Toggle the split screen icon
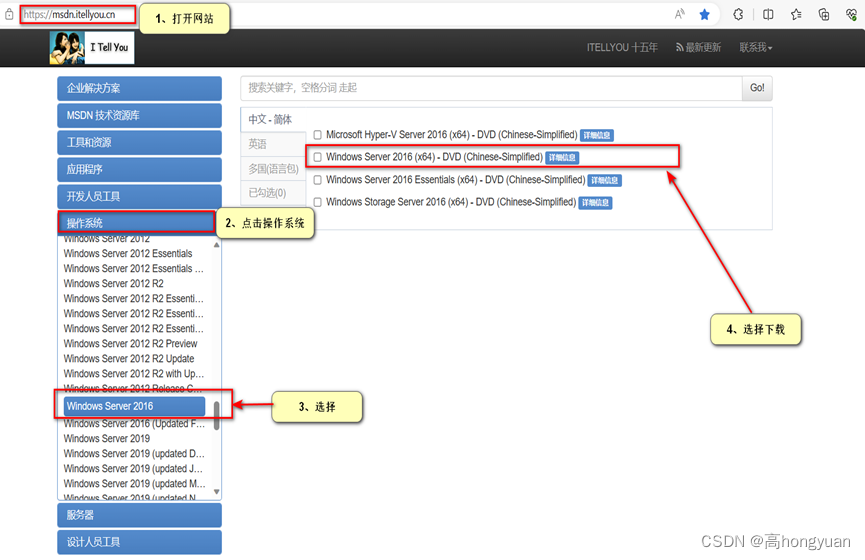Viewport: 865px width, 560px height. click(x=768, y=15)
